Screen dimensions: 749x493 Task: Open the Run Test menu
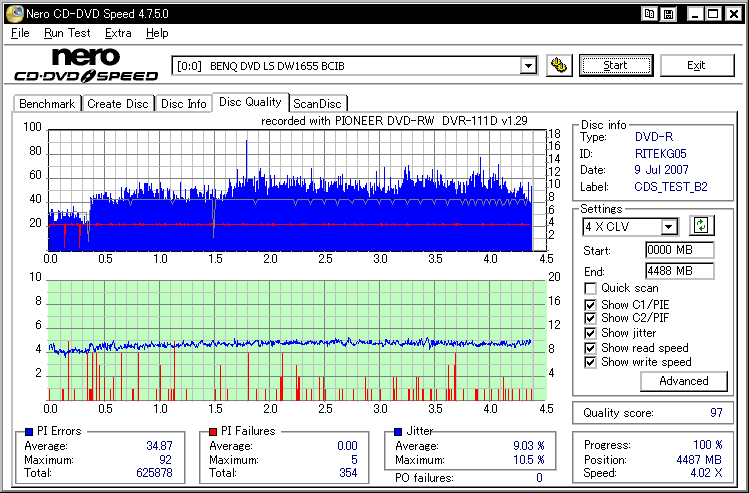click(67, 33)
